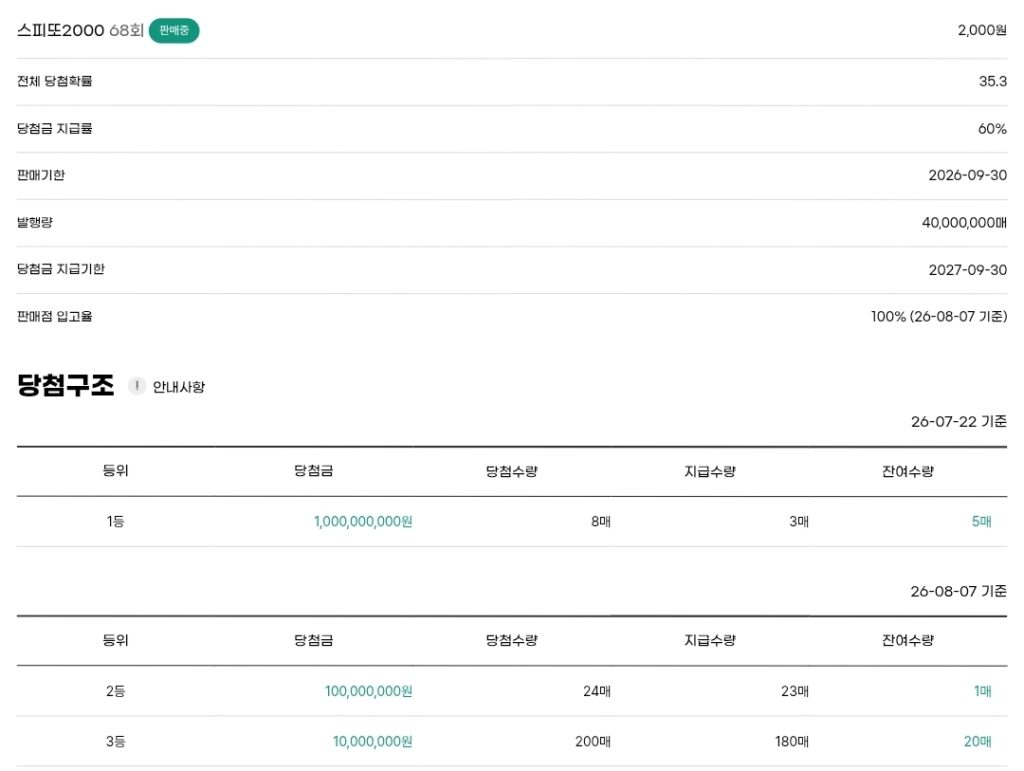Screen dimensions: 1024x771
Task: Select the 10,000,000원 prize amount
Action: pos(372,742)
